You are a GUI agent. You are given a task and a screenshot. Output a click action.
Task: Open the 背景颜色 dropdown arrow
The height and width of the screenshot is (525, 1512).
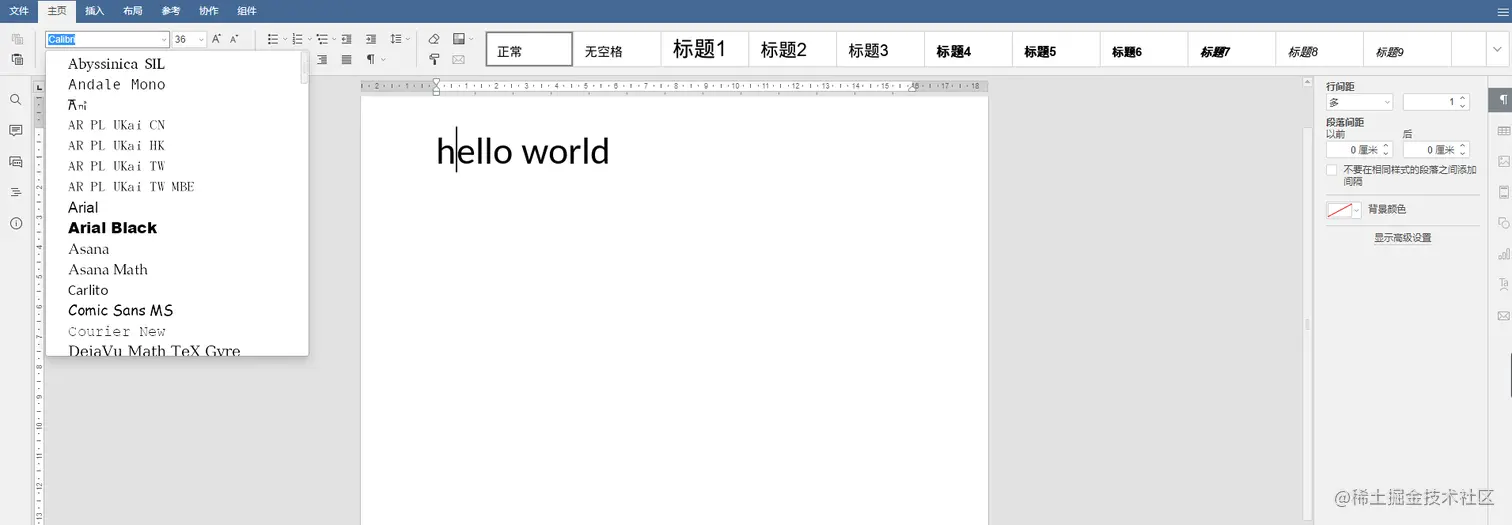point(1357,210)
